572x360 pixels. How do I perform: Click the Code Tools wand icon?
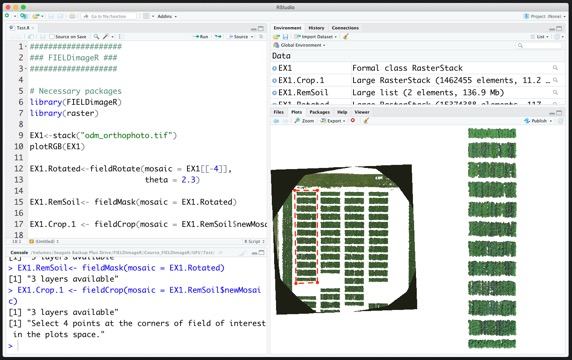point(106,36)
